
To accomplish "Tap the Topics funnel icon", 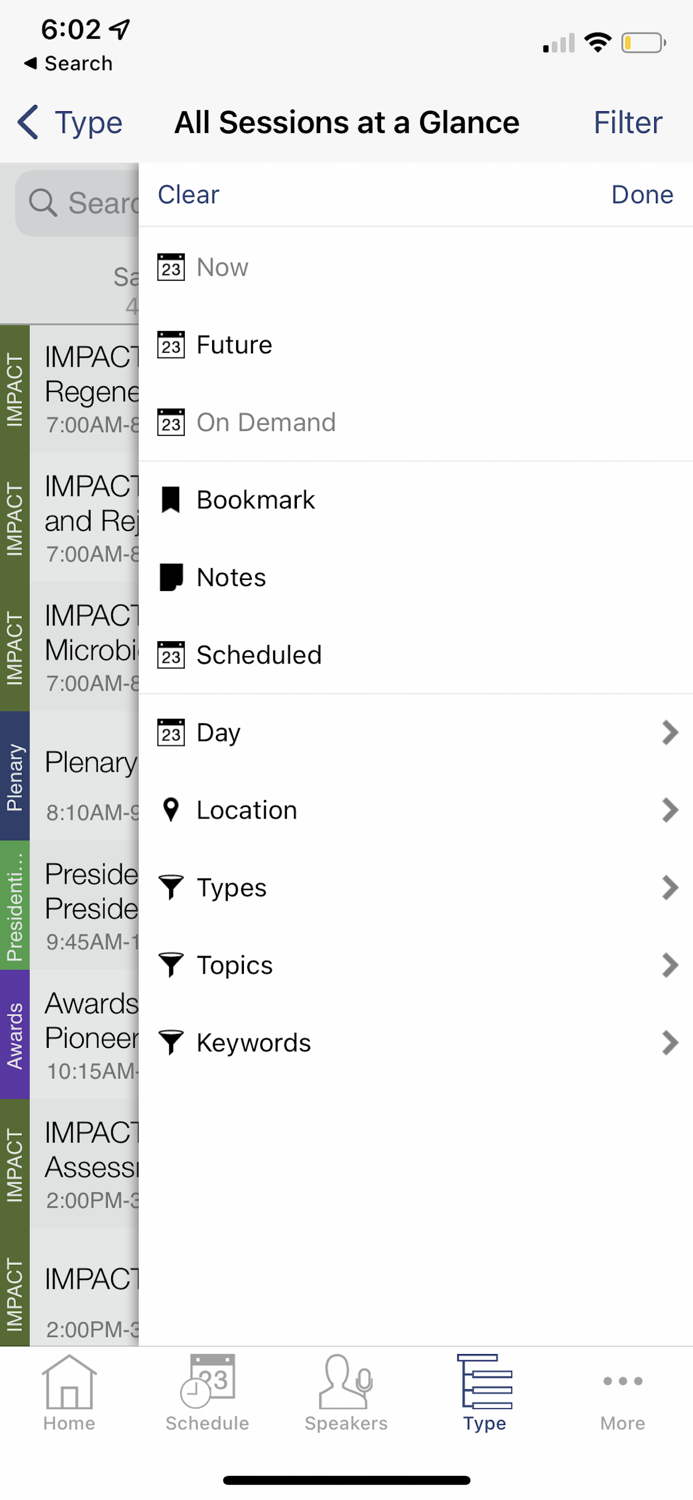I will 171,965.
